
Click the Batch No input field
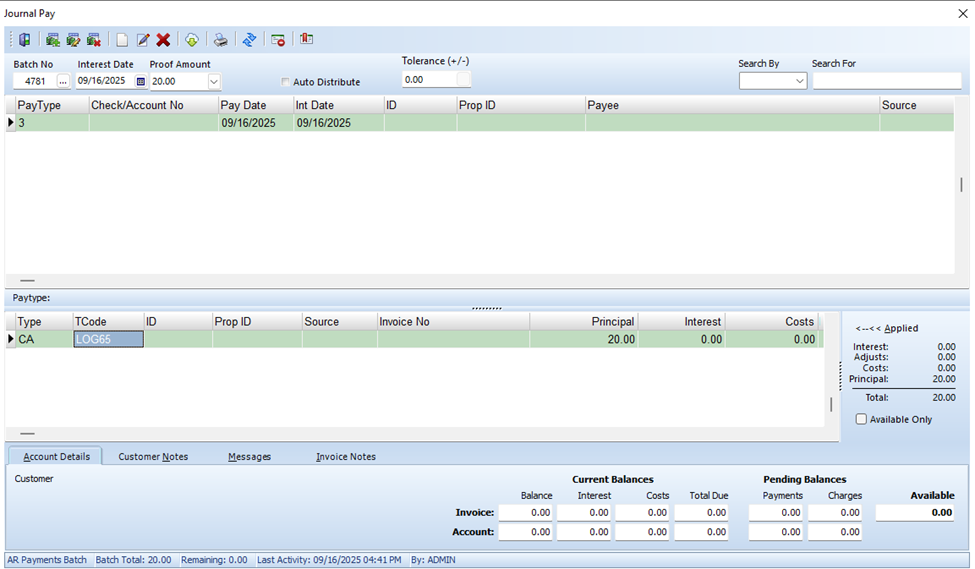(35, 81)
